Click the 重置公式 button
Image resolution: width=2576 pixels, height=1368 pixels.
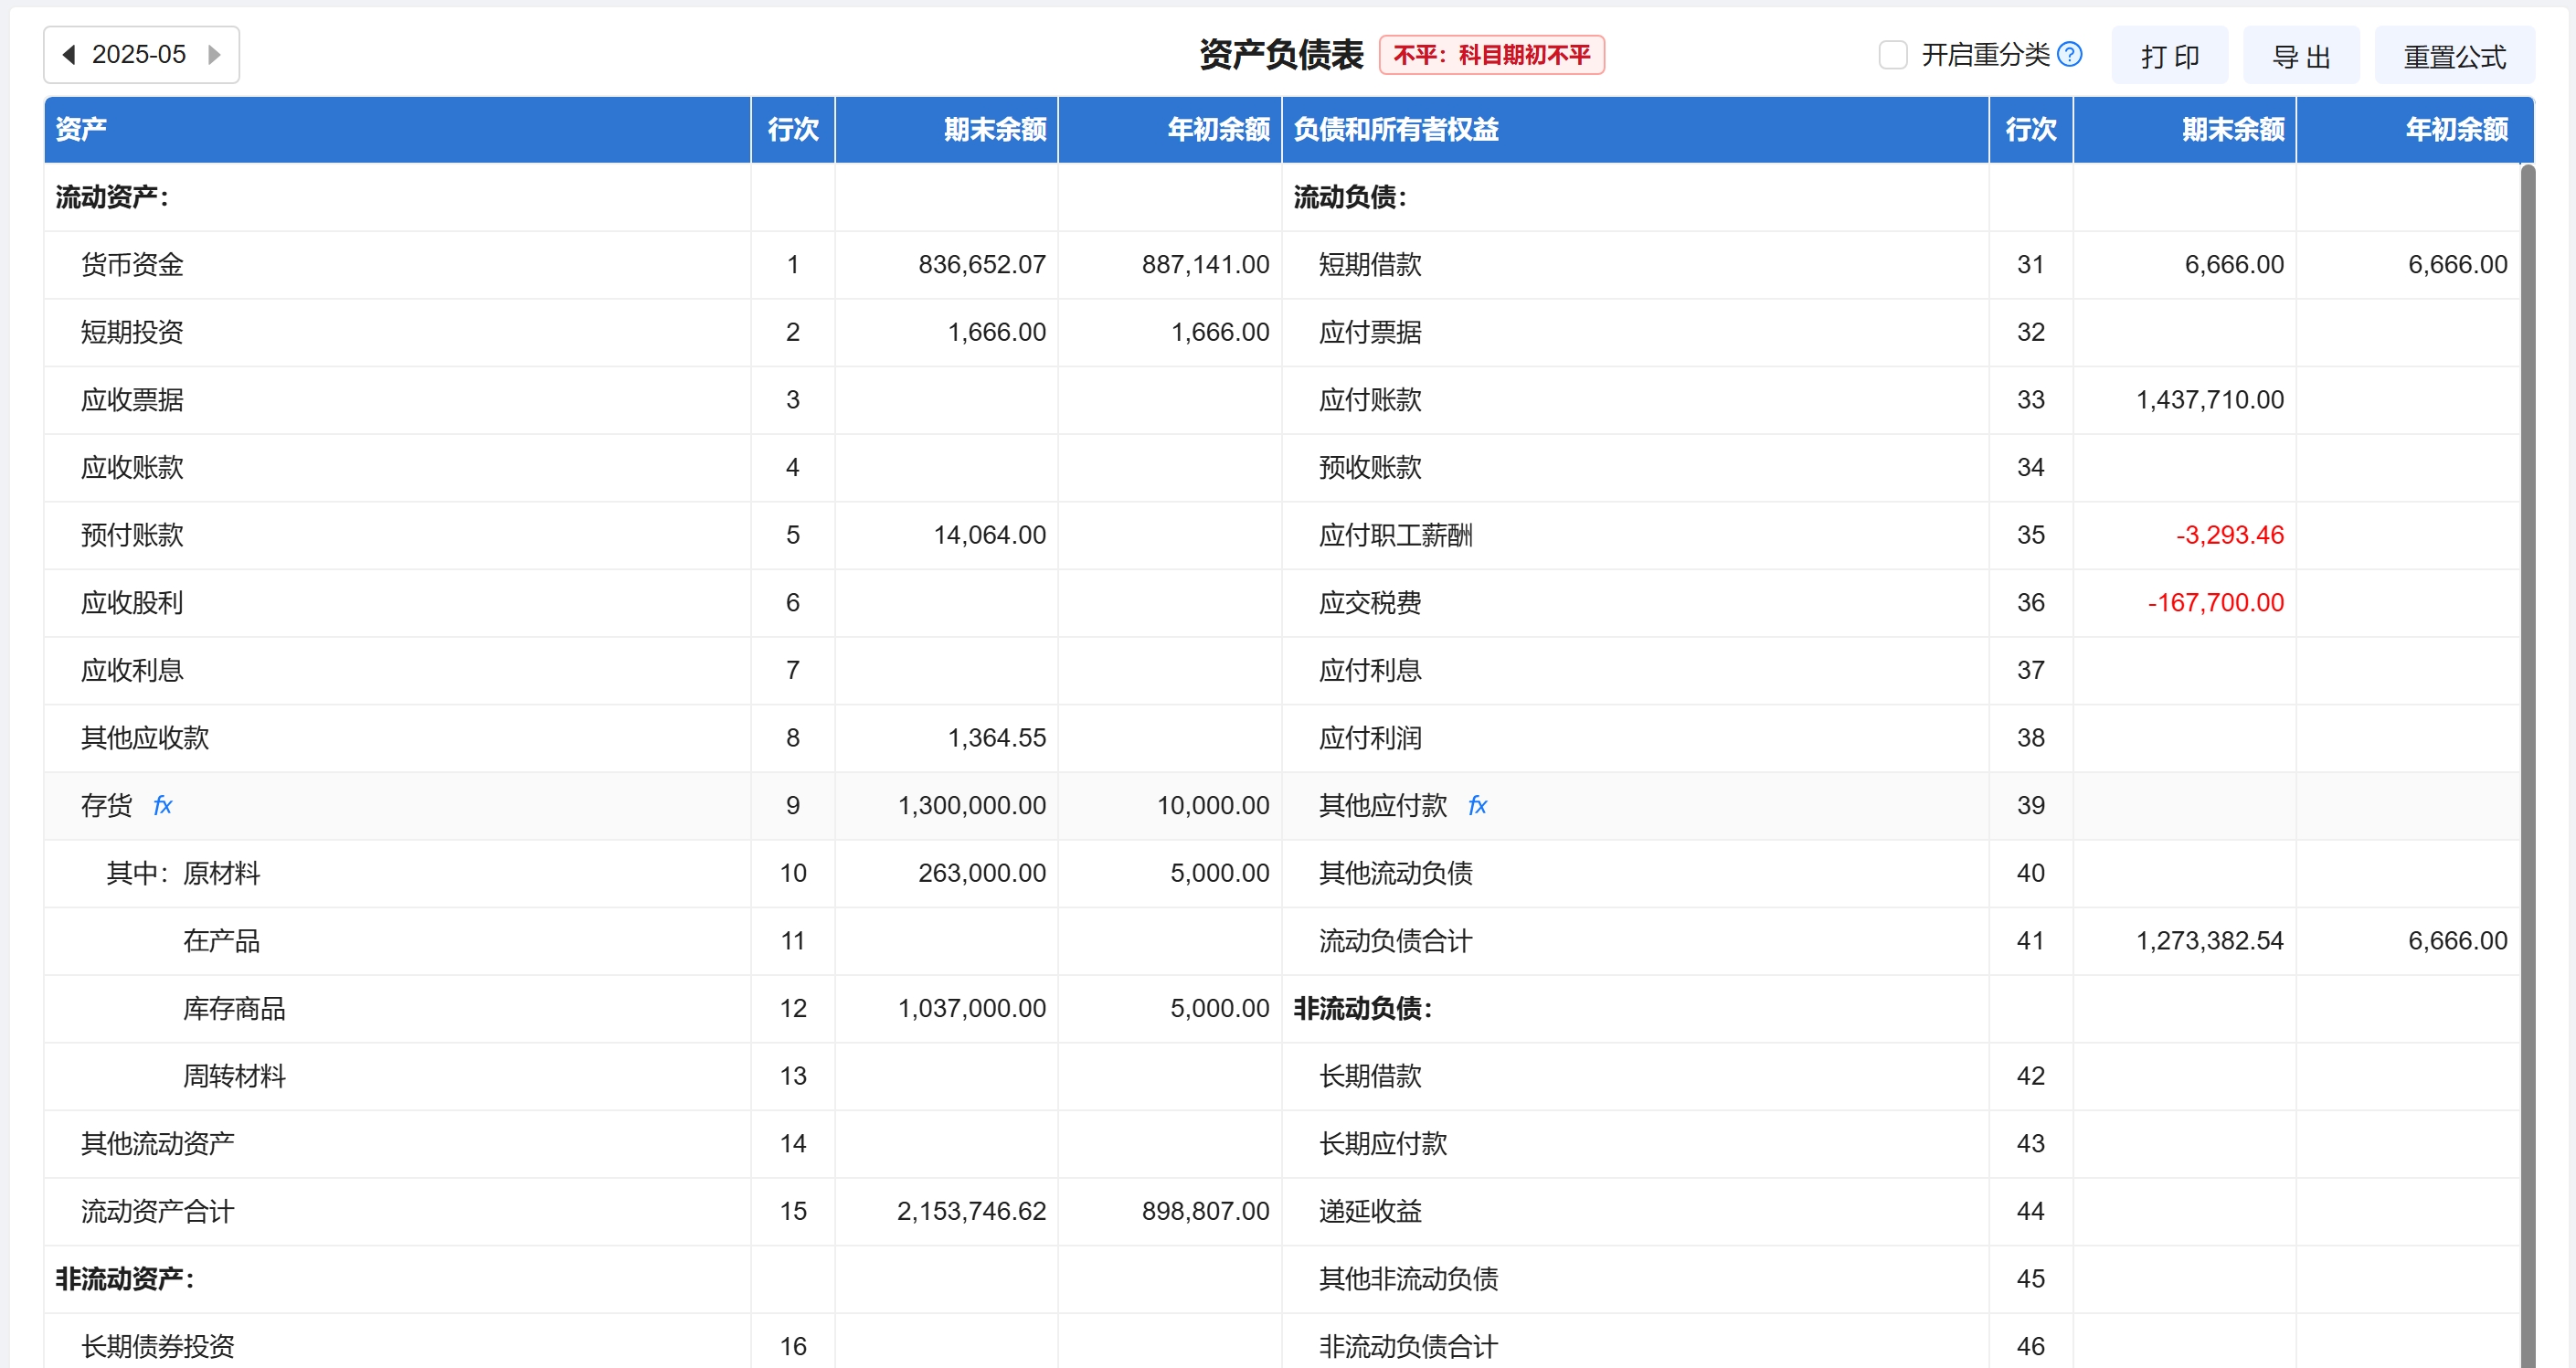click(2454, 56)
